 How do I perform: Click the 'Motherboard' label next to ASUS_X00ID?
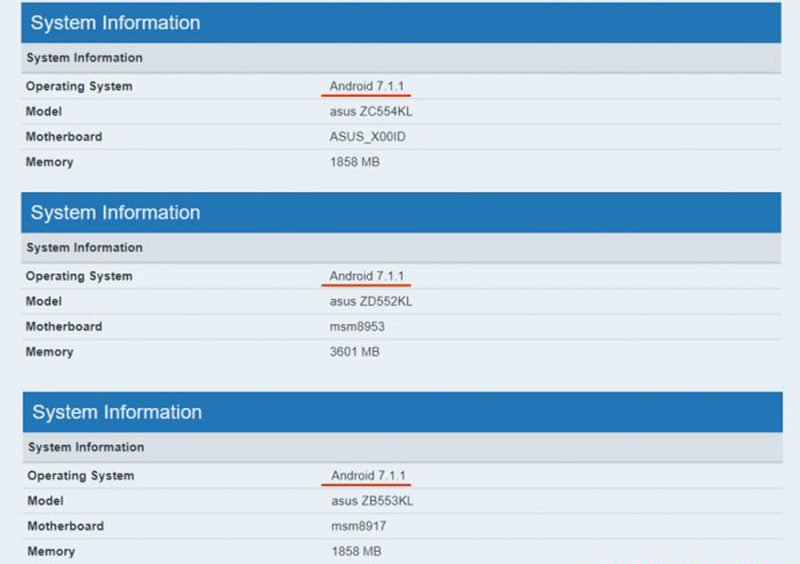(x=64, y=137)
